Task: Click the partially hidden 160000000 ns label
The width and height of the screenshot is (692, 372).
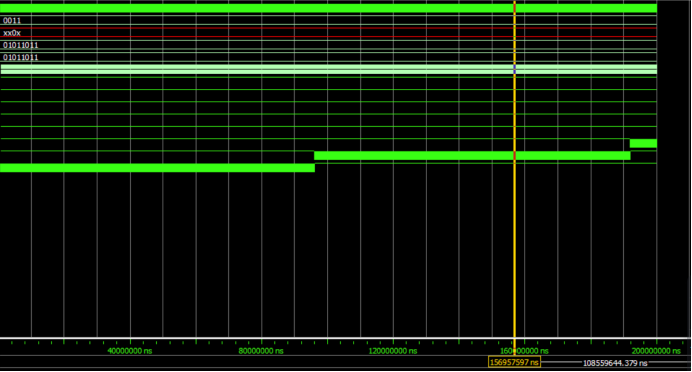Action: point(525,351)
